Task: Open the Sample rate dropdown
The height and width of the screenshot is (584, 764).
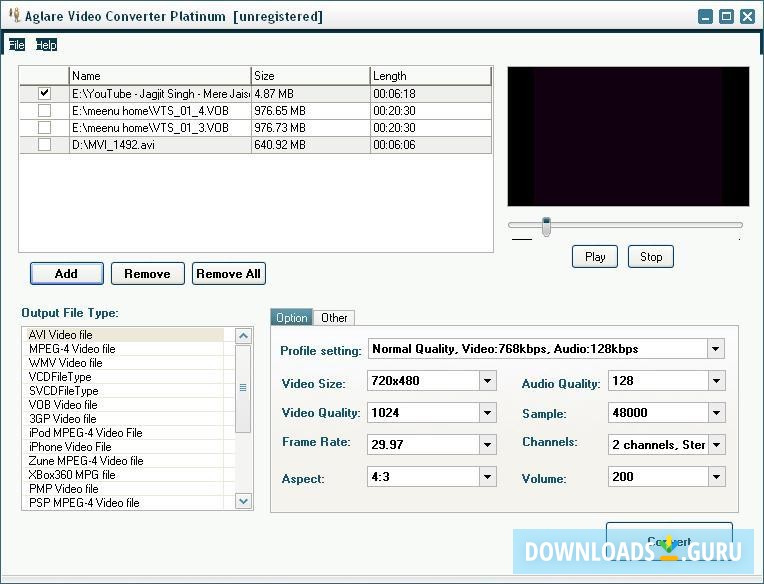Action: [x=716, y=413]
